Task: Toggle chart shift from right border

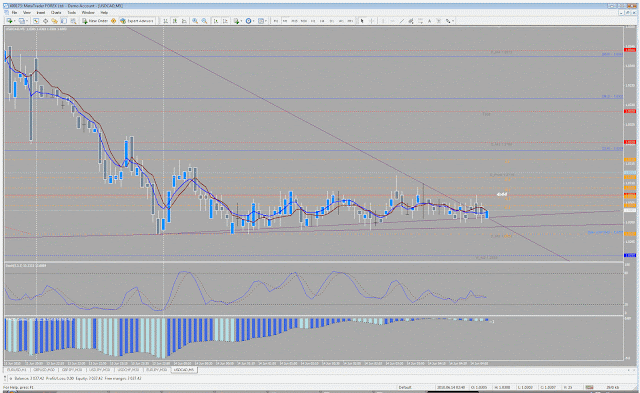Action: [225, 21]
